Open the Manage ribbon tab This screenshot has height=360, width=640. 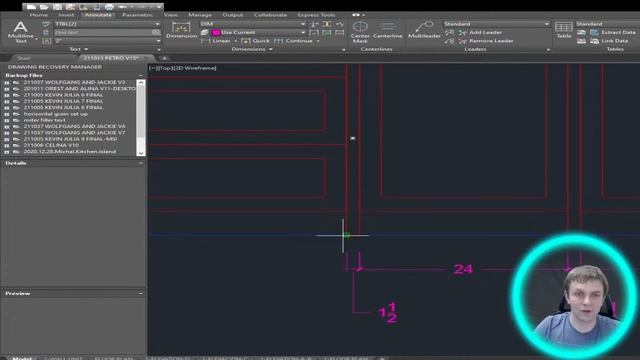pos(200,15)
